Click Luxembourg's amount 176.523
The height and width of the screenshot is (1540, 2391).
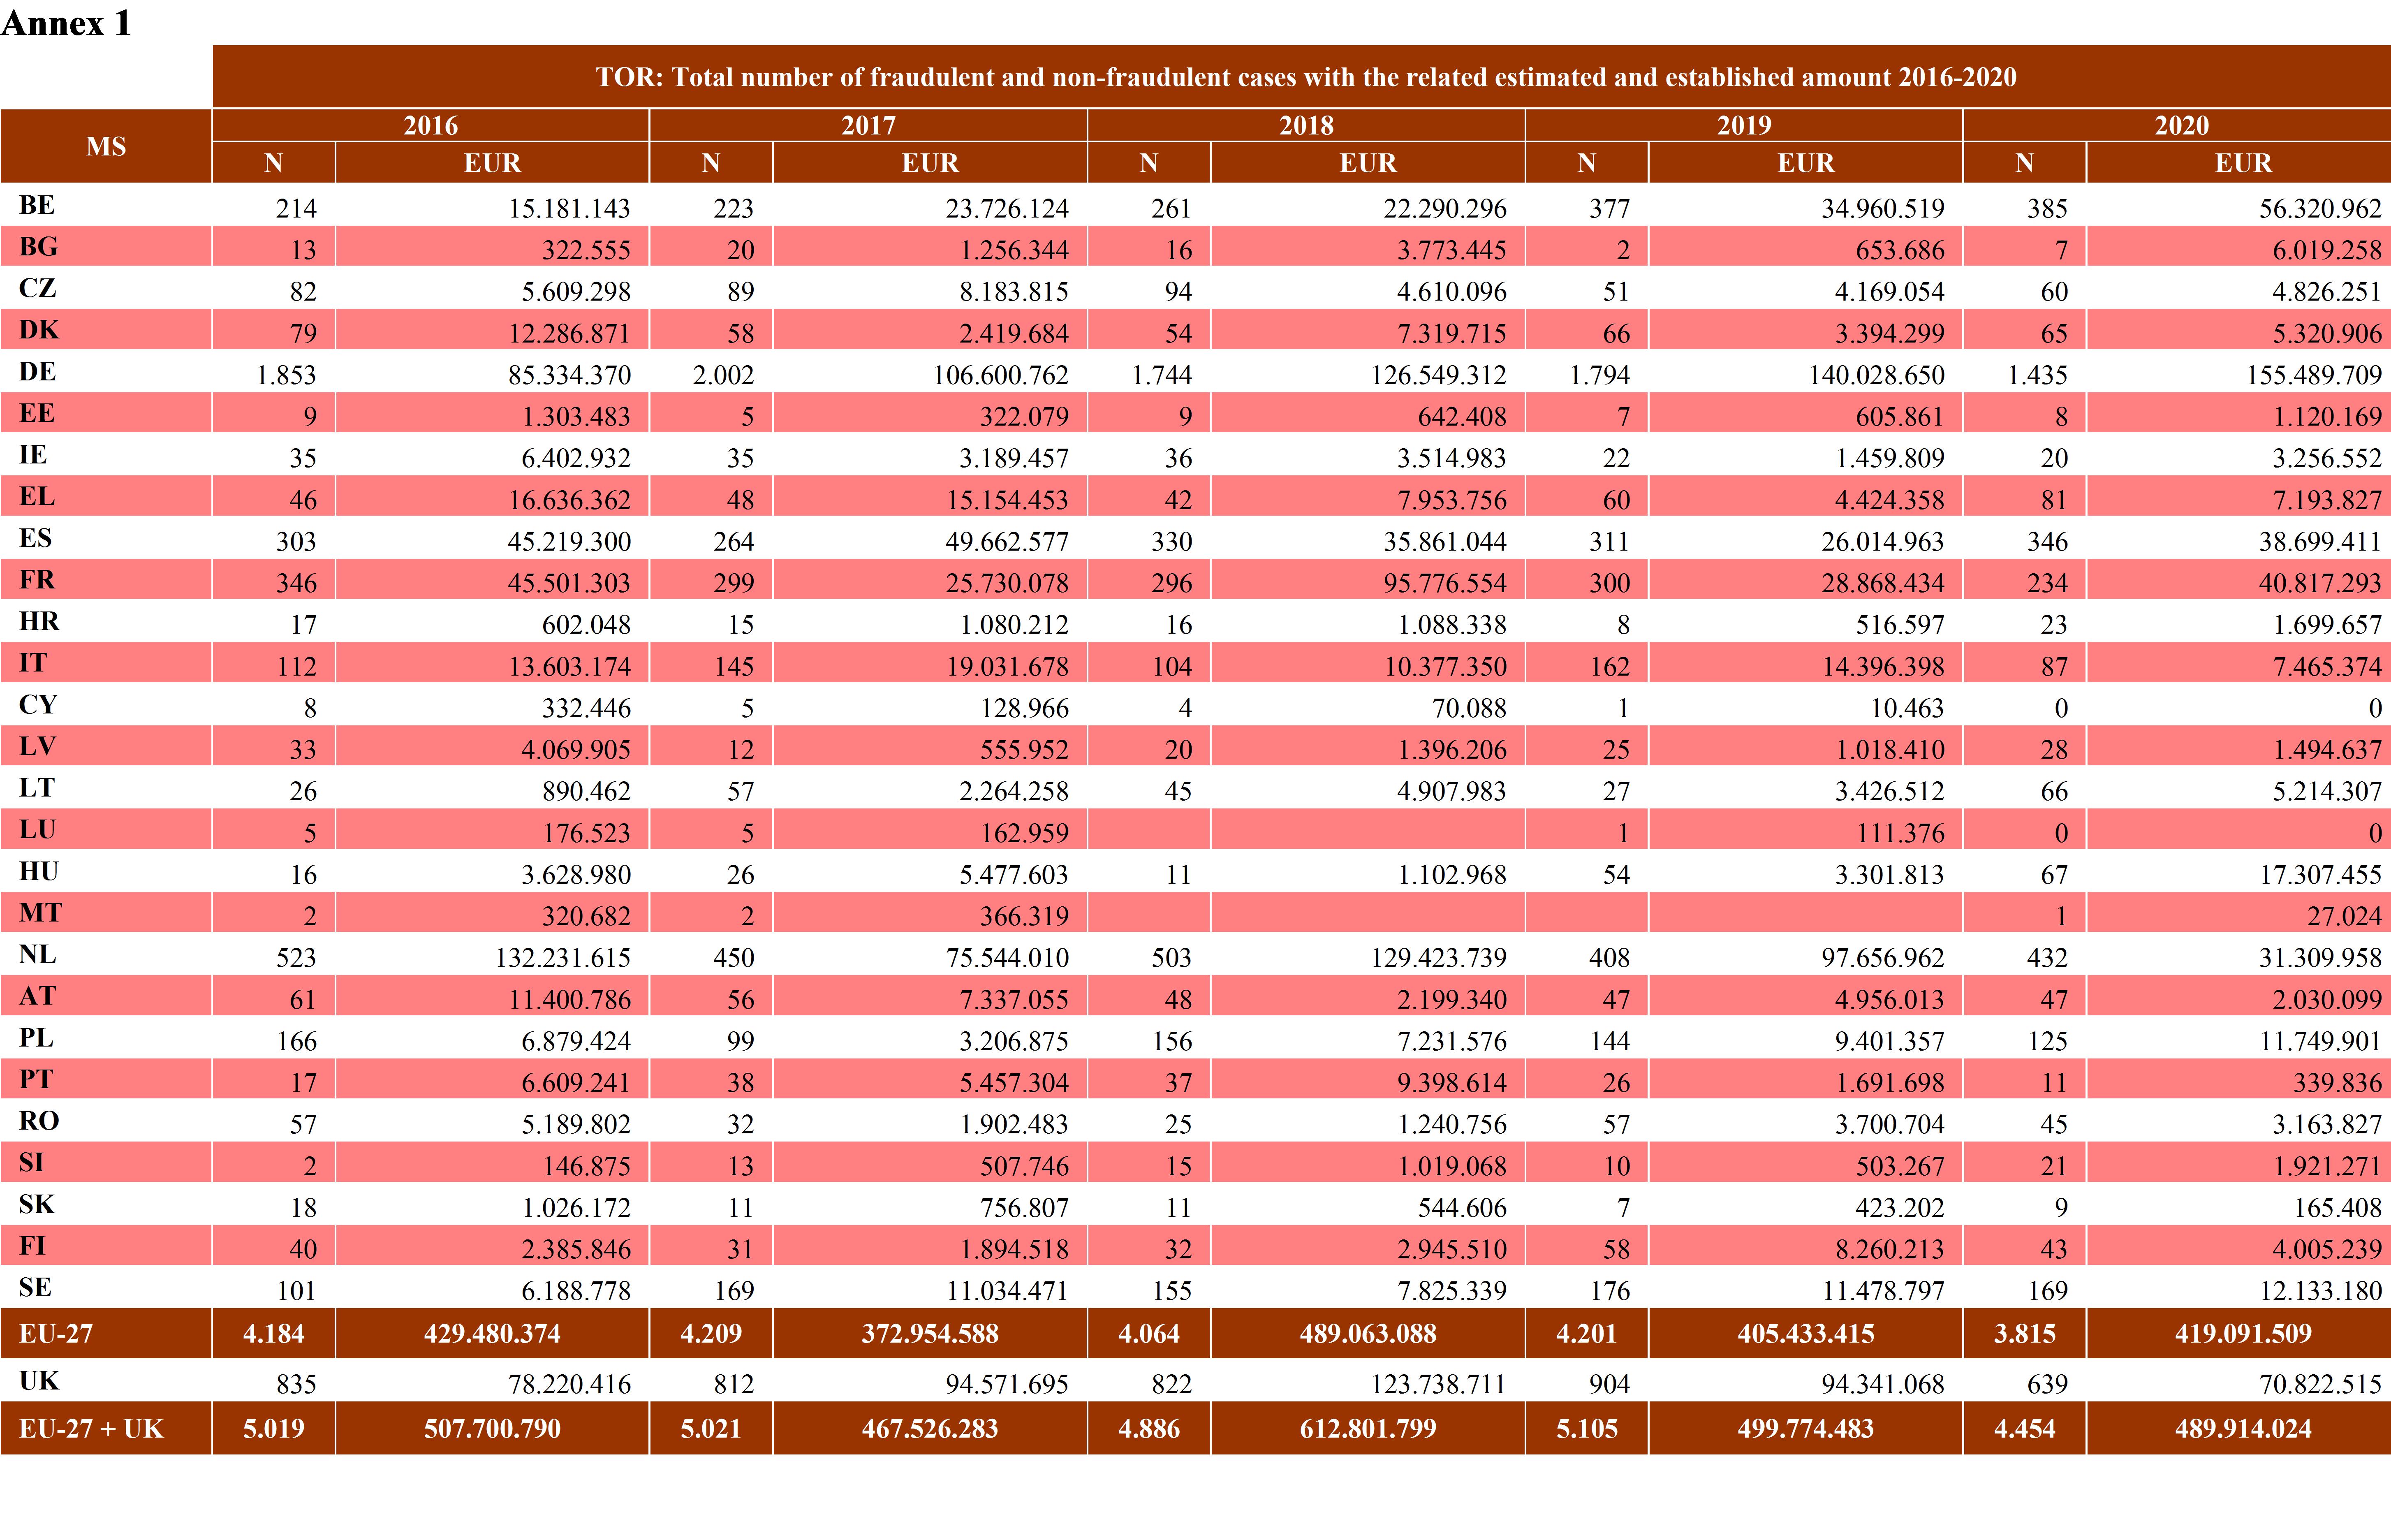[586, 833]
